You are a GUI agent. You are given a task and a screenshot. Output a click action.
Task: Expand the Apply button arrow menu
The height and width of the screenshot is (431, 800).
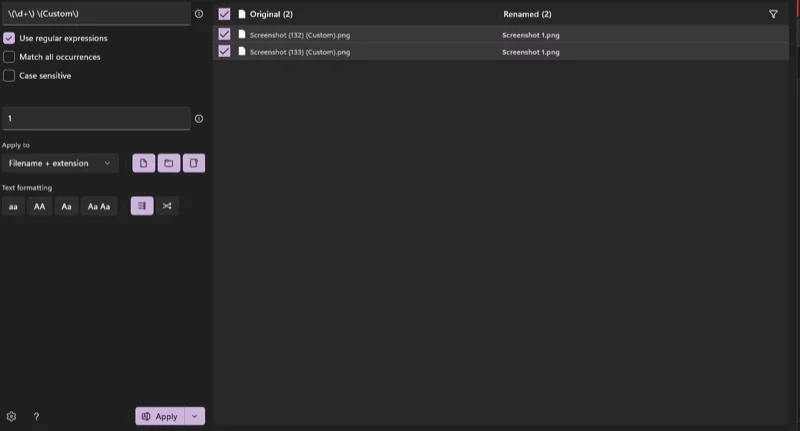coord(194,416)
